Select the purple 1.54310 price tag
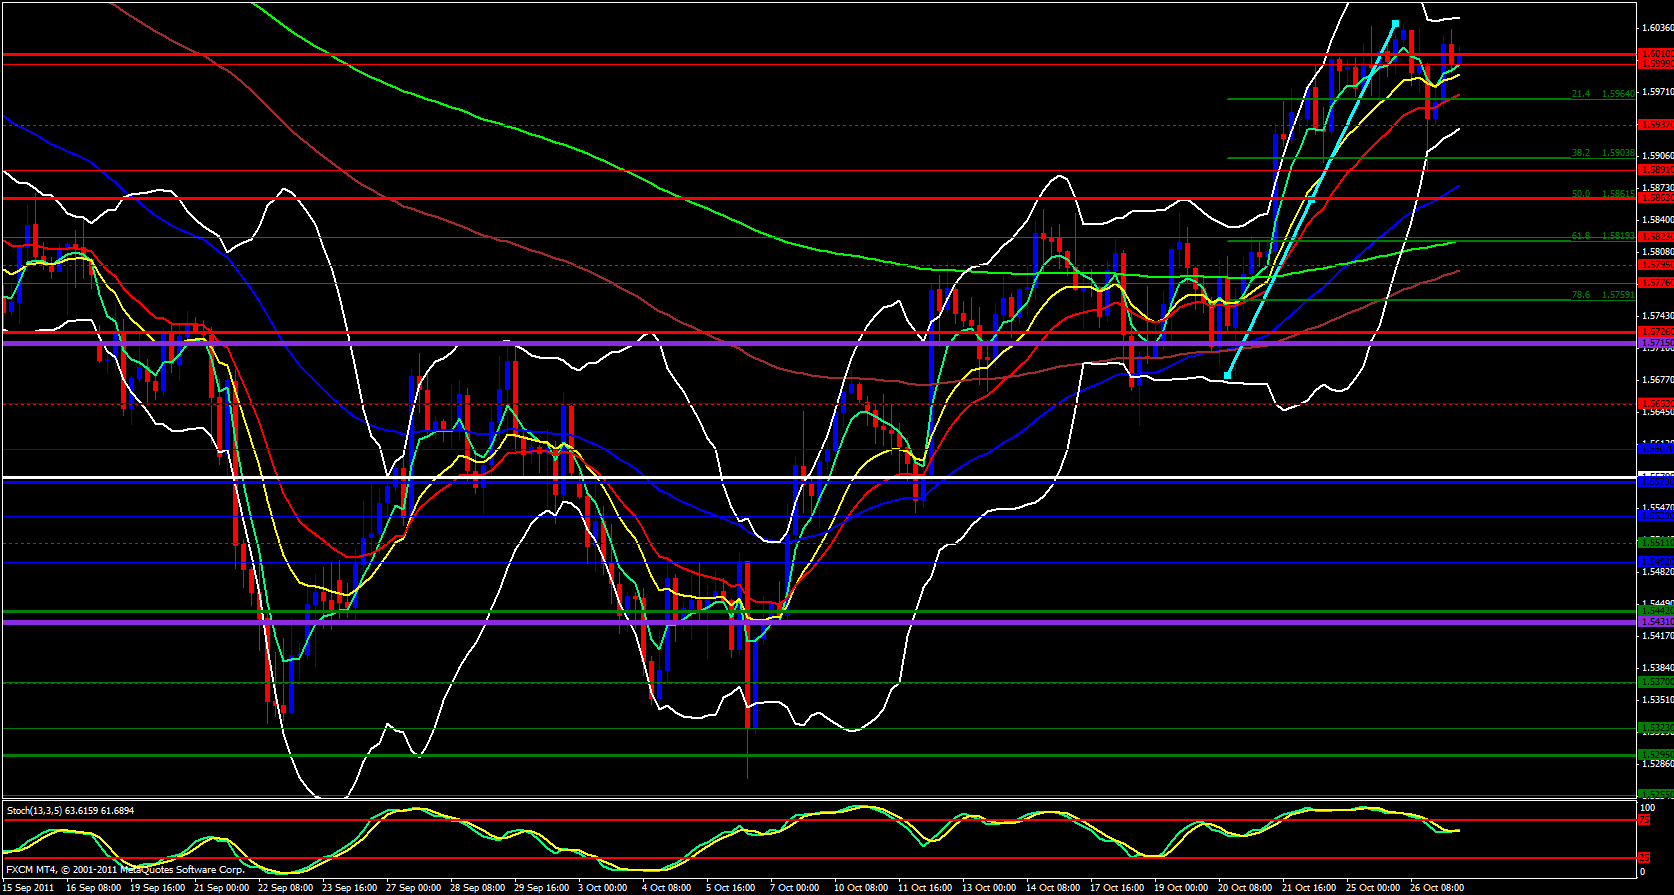The image size is (1674, 895). tap(1655, 622)
